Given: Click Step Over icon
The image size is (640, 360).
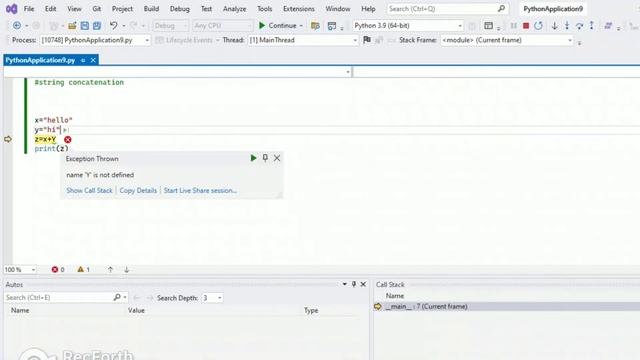Looking at the screenshot, I should pyautogui.click(x=579, y=26).
